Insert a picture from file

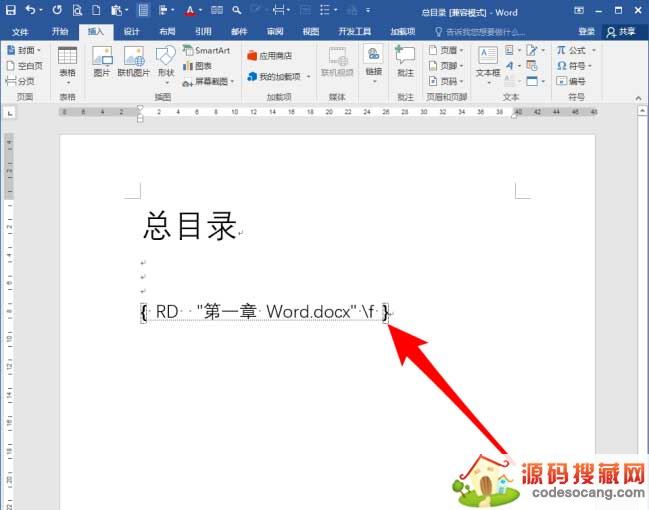click(x=102, y=60)
